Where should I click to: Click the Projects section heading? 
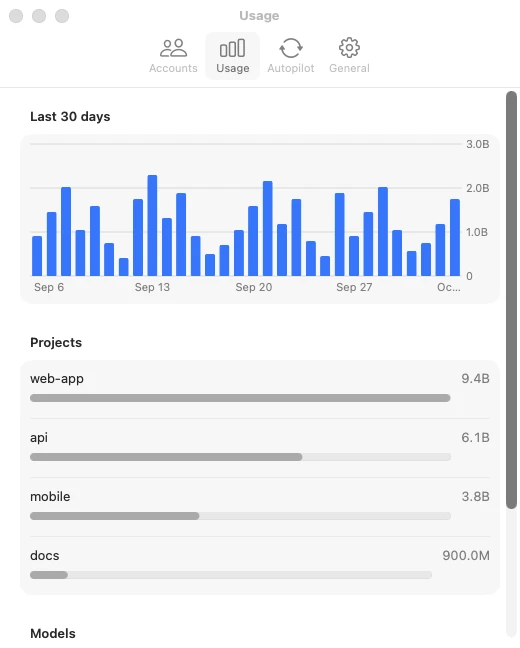pyautogui.click(x=56, y=343)
